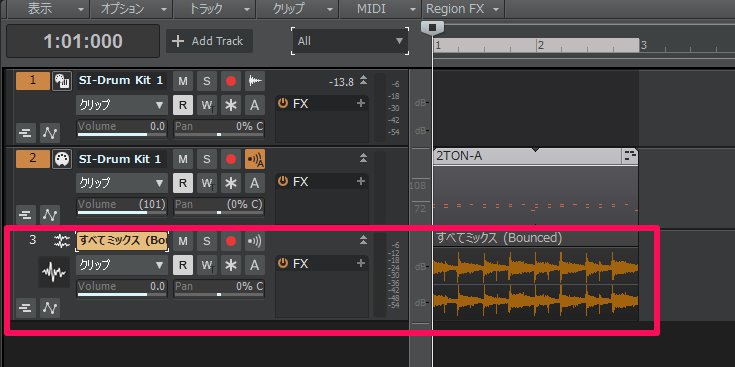
Task: Click take lanes icon on track 1
Action: [26, 133]
